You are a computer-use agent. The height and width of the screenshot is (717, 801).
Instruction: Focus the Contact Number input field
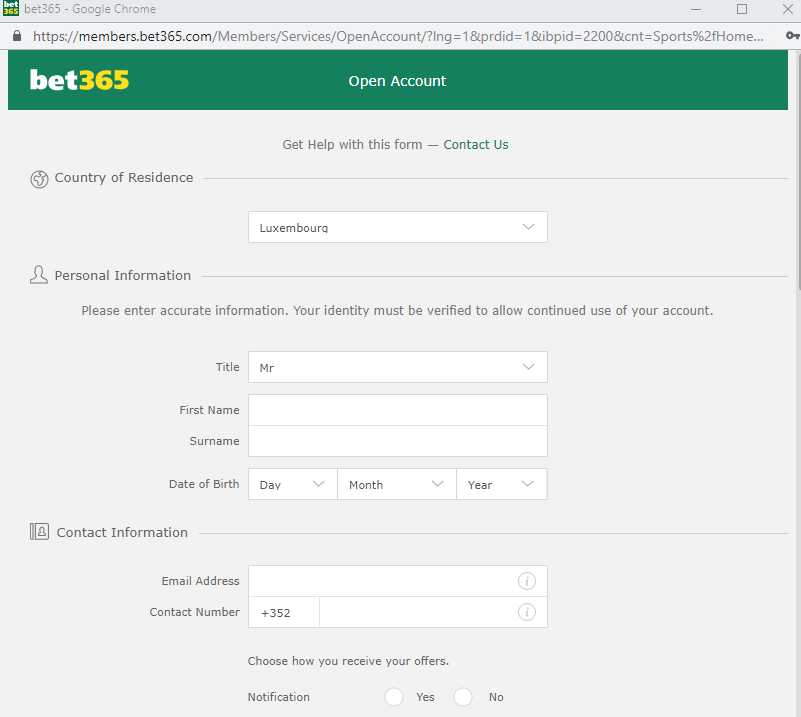(433, 612)
